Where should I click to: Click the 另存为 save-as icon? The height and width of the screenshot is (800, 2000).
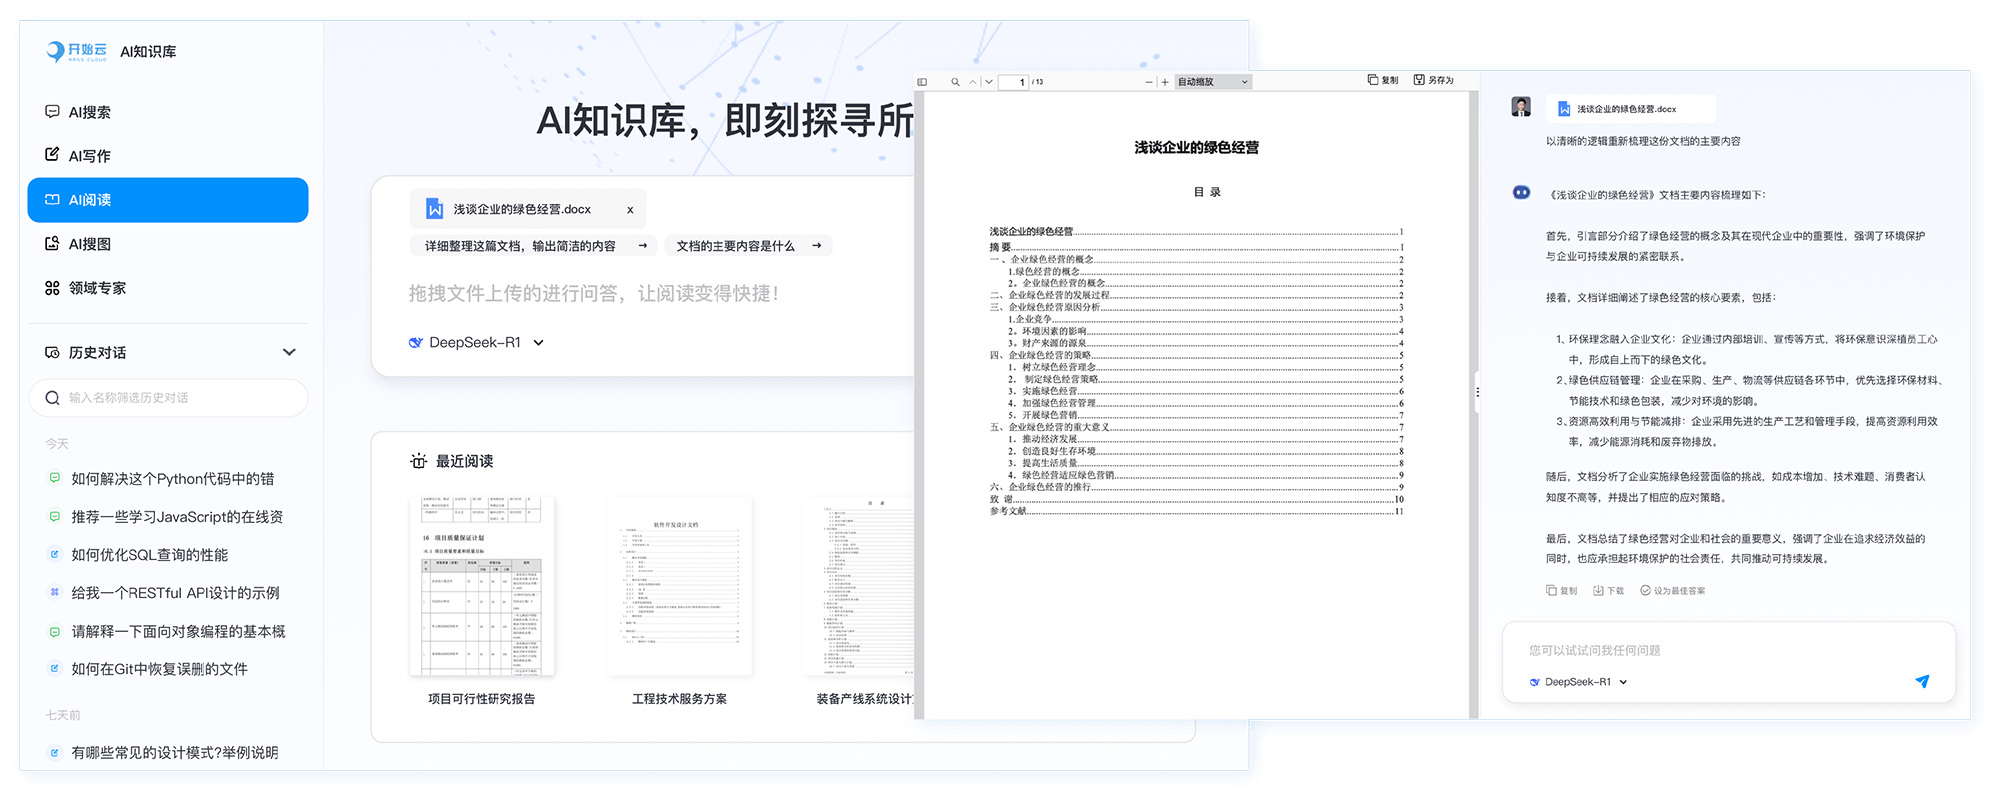point(1419,80)
